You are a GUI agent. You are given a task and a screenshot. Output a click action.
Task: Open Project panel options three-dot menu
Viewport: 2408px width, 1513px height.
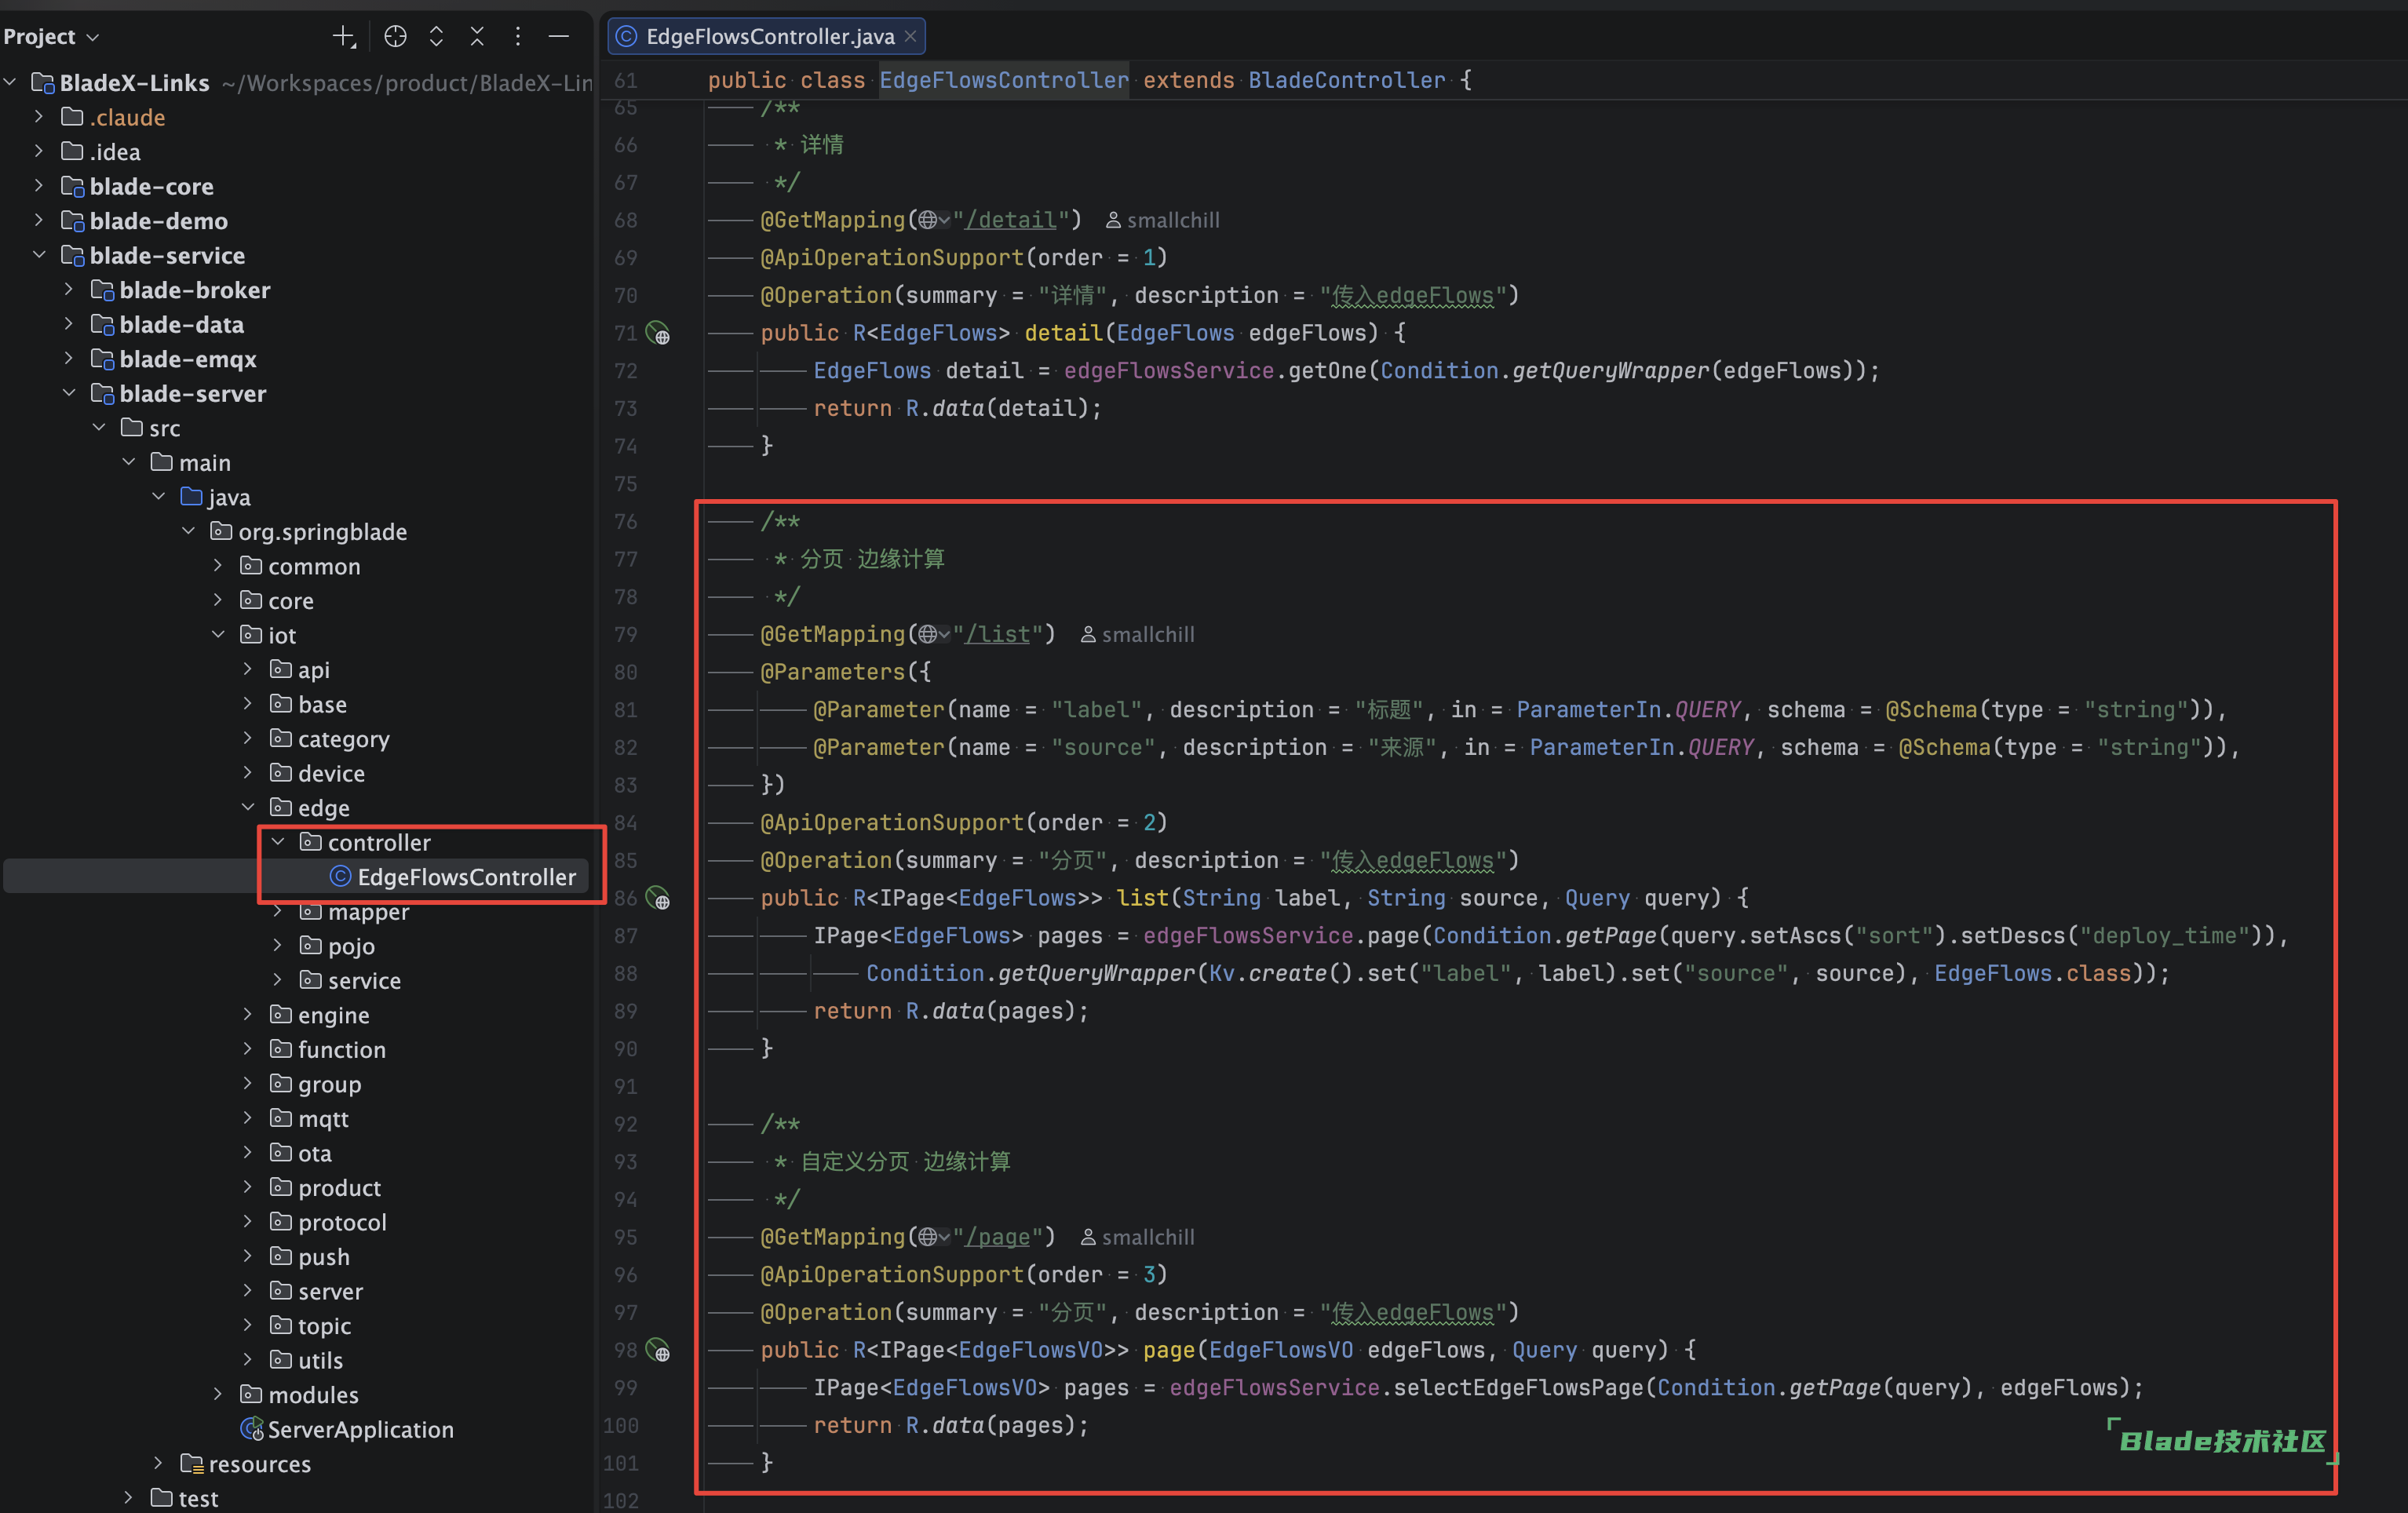pyautogui.click(x=517, y=37)
